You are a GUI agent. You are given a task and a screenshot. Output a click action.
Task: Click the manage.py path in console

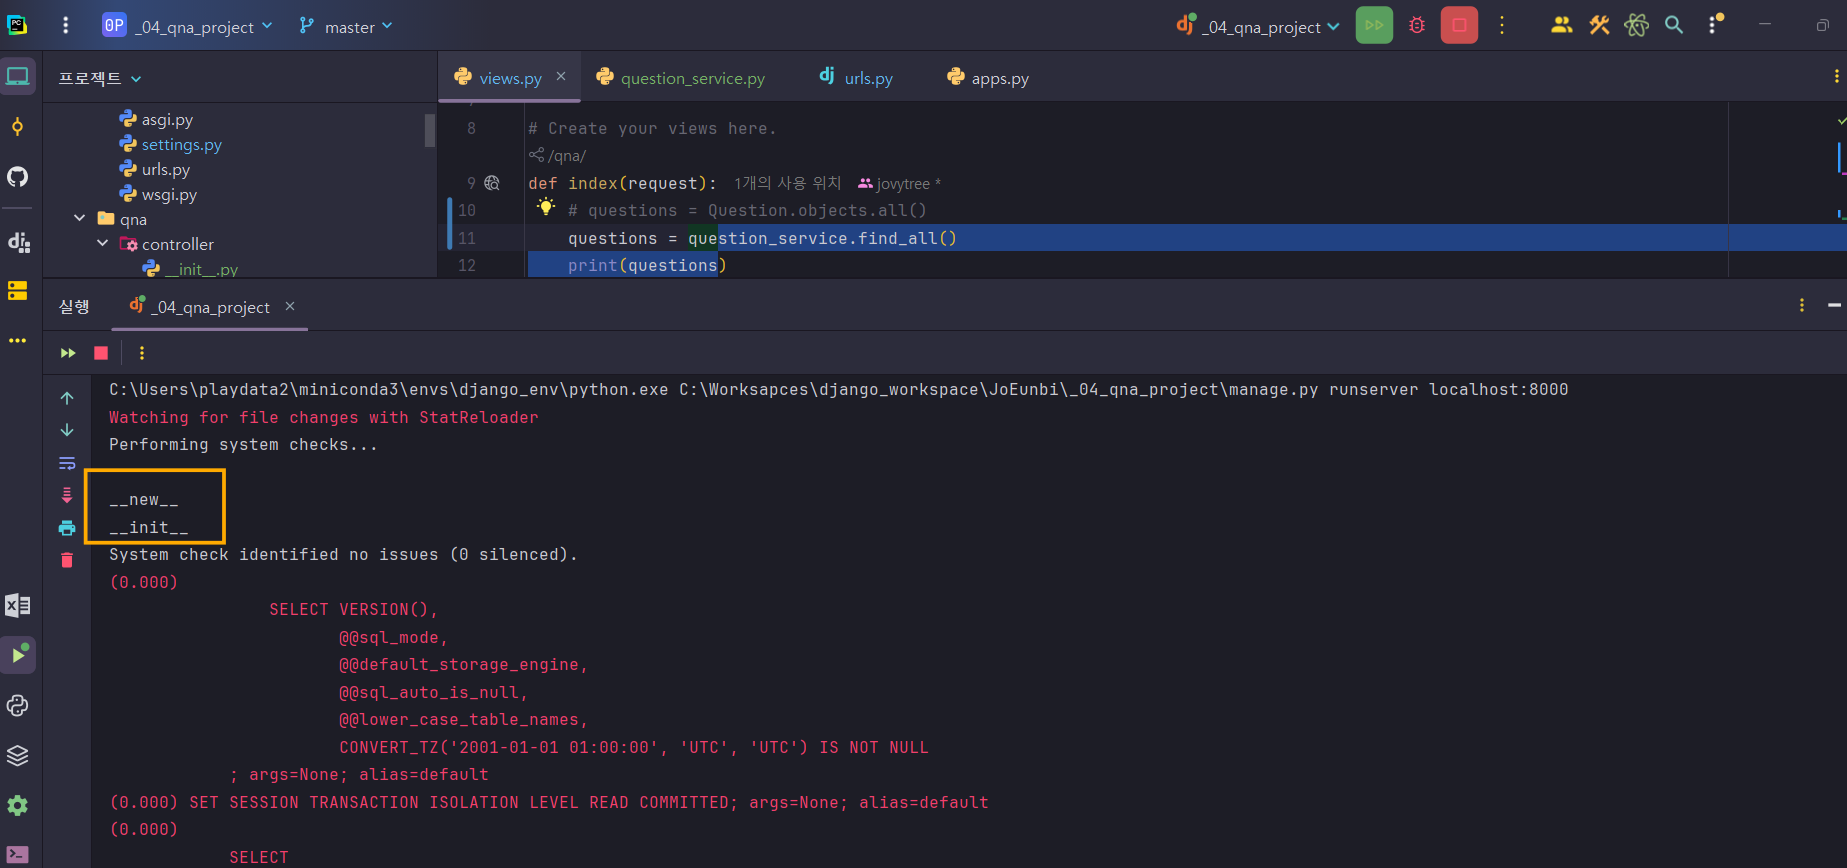998,390
